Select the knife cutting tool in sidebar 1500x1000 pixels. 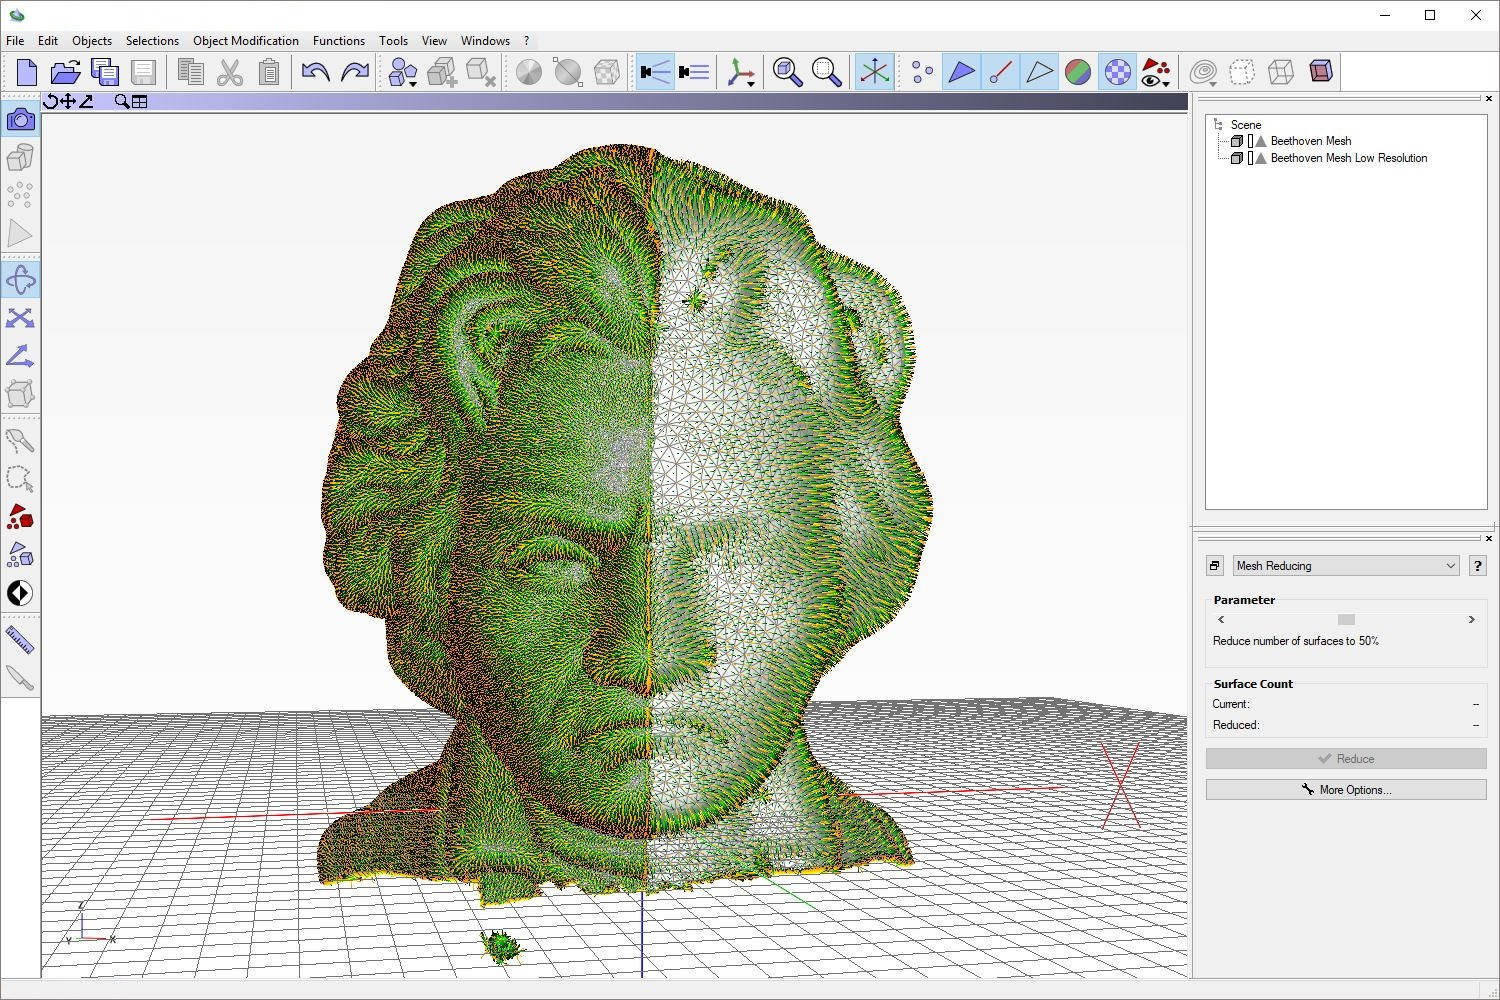point(20,678)
